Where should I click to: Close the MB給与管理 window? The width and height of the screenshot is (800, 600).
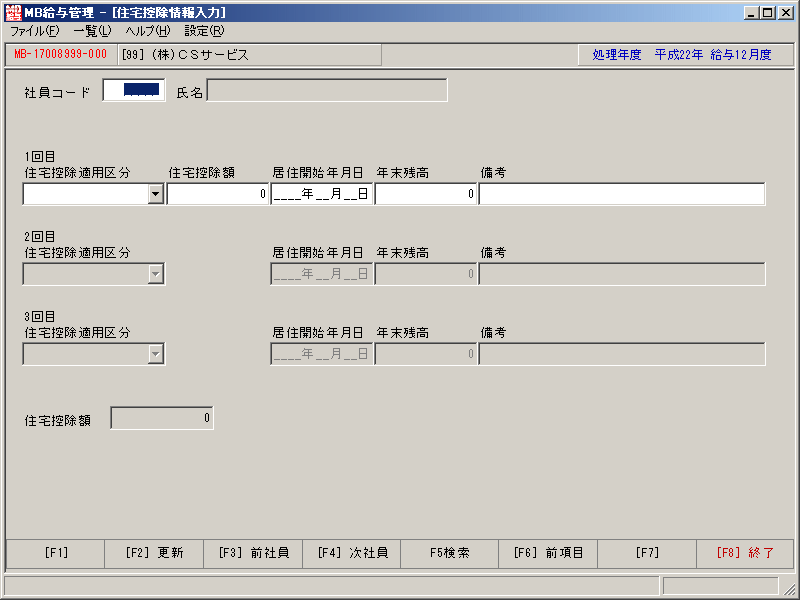786,13
